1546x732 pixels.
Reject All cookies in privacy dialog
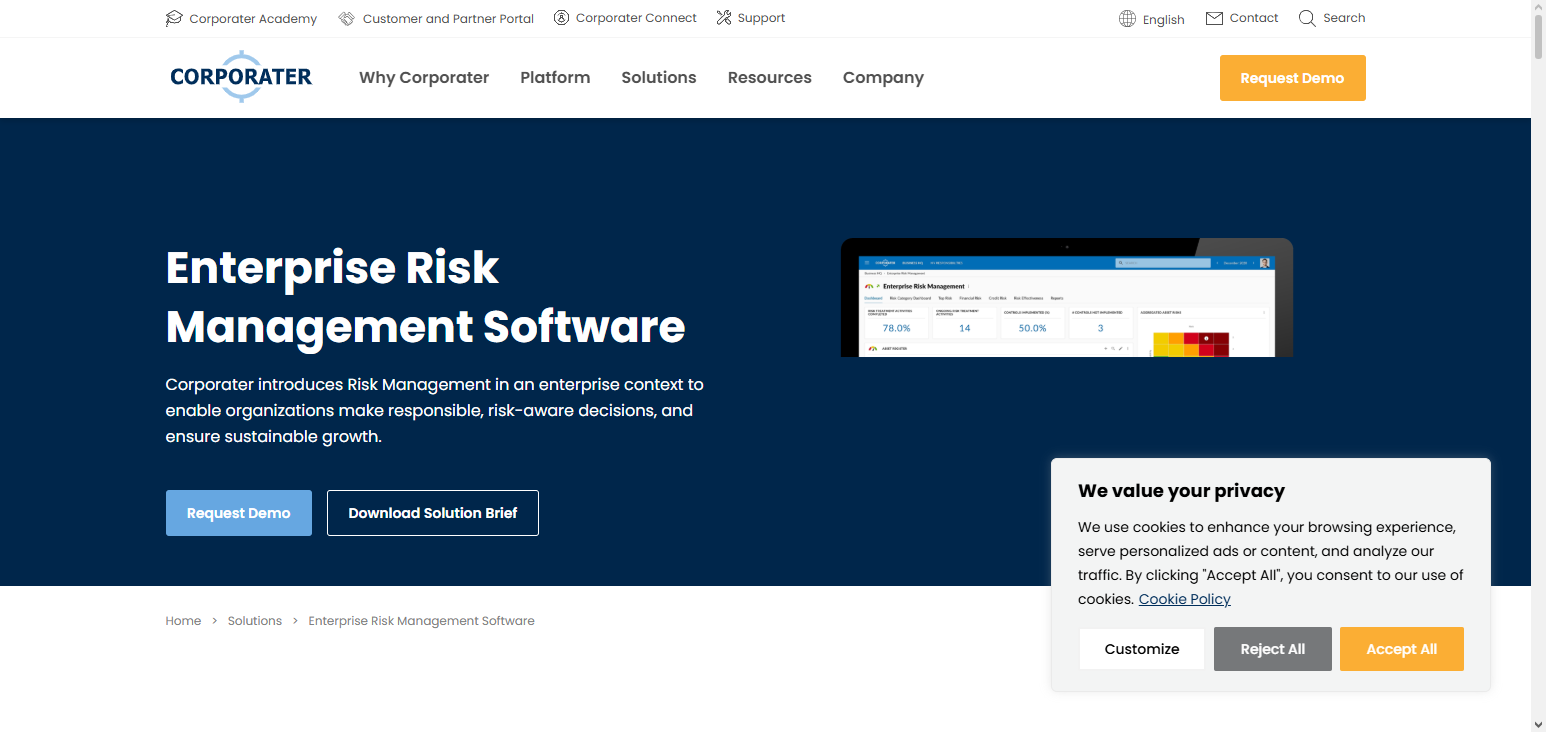tap(1272, 649)
